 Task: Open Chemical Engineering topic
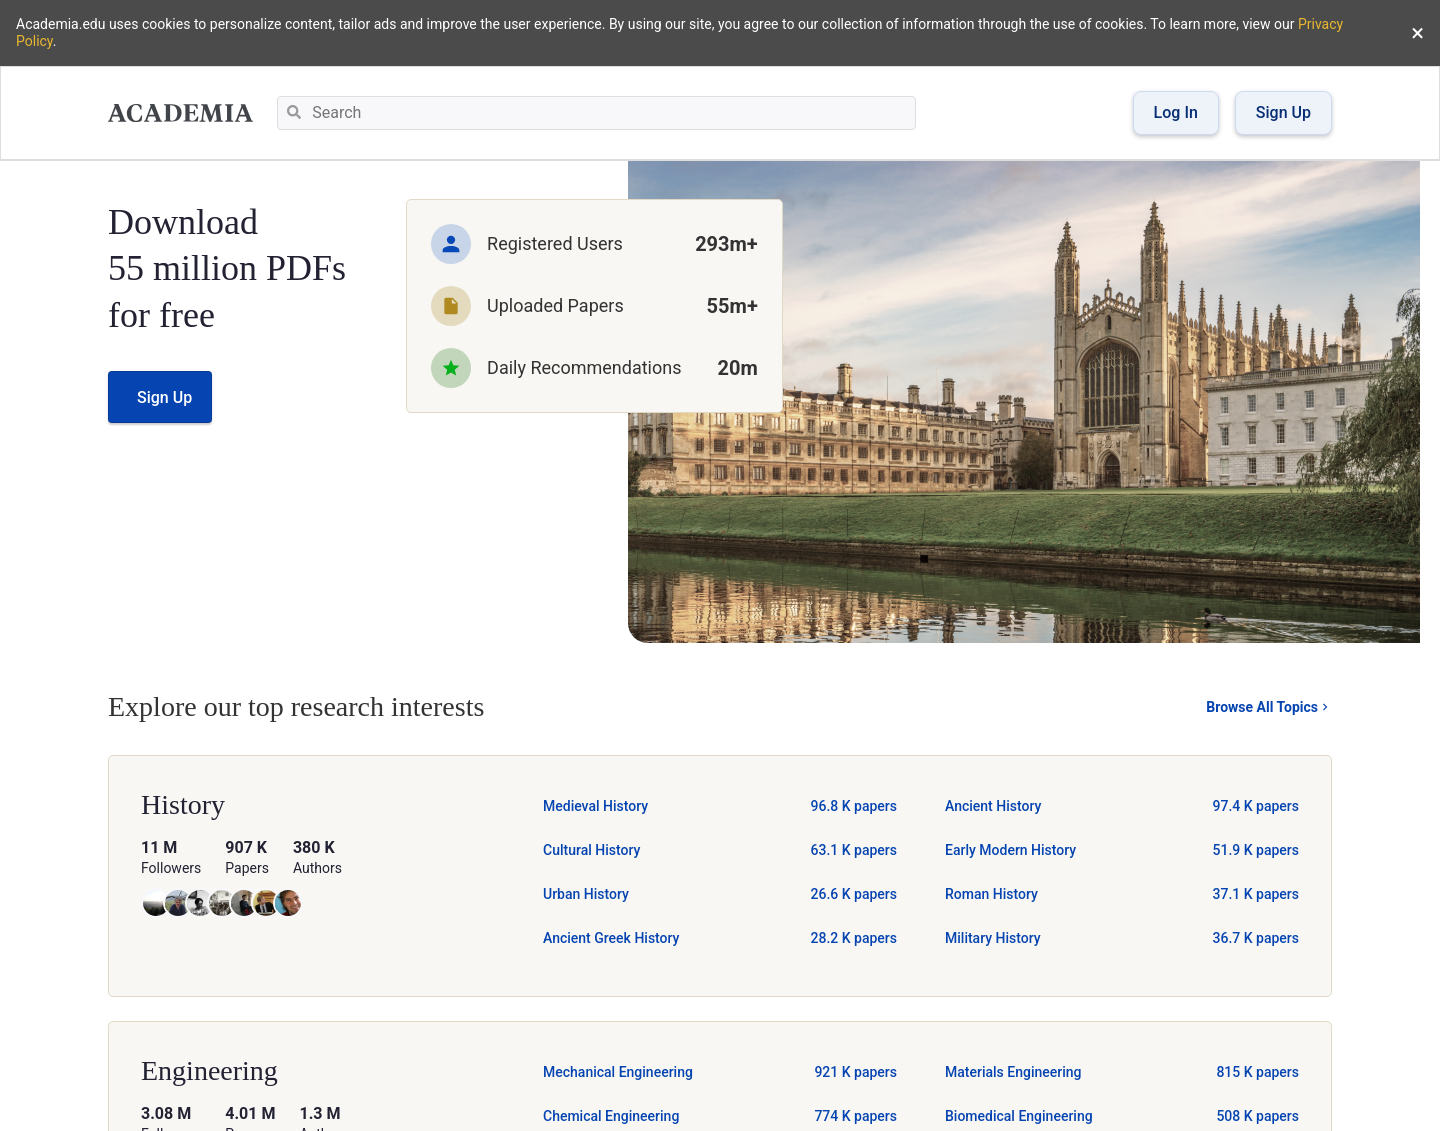click(611, 1116)
